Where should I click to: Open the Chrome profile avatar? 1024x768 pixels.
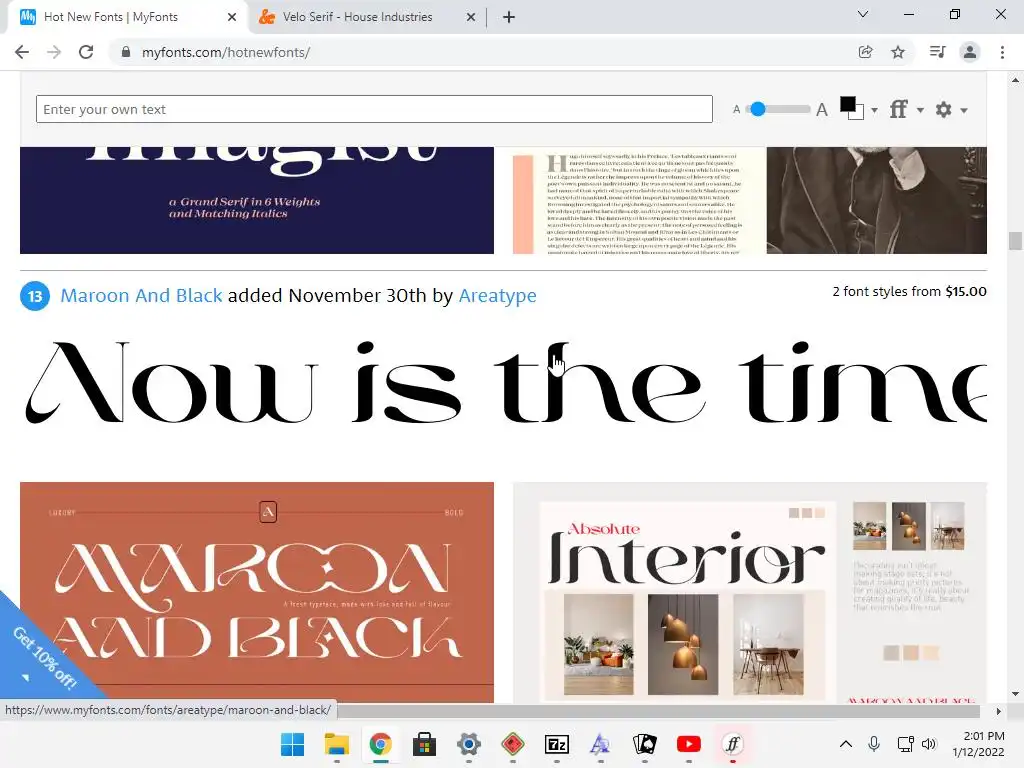[970, 52]
